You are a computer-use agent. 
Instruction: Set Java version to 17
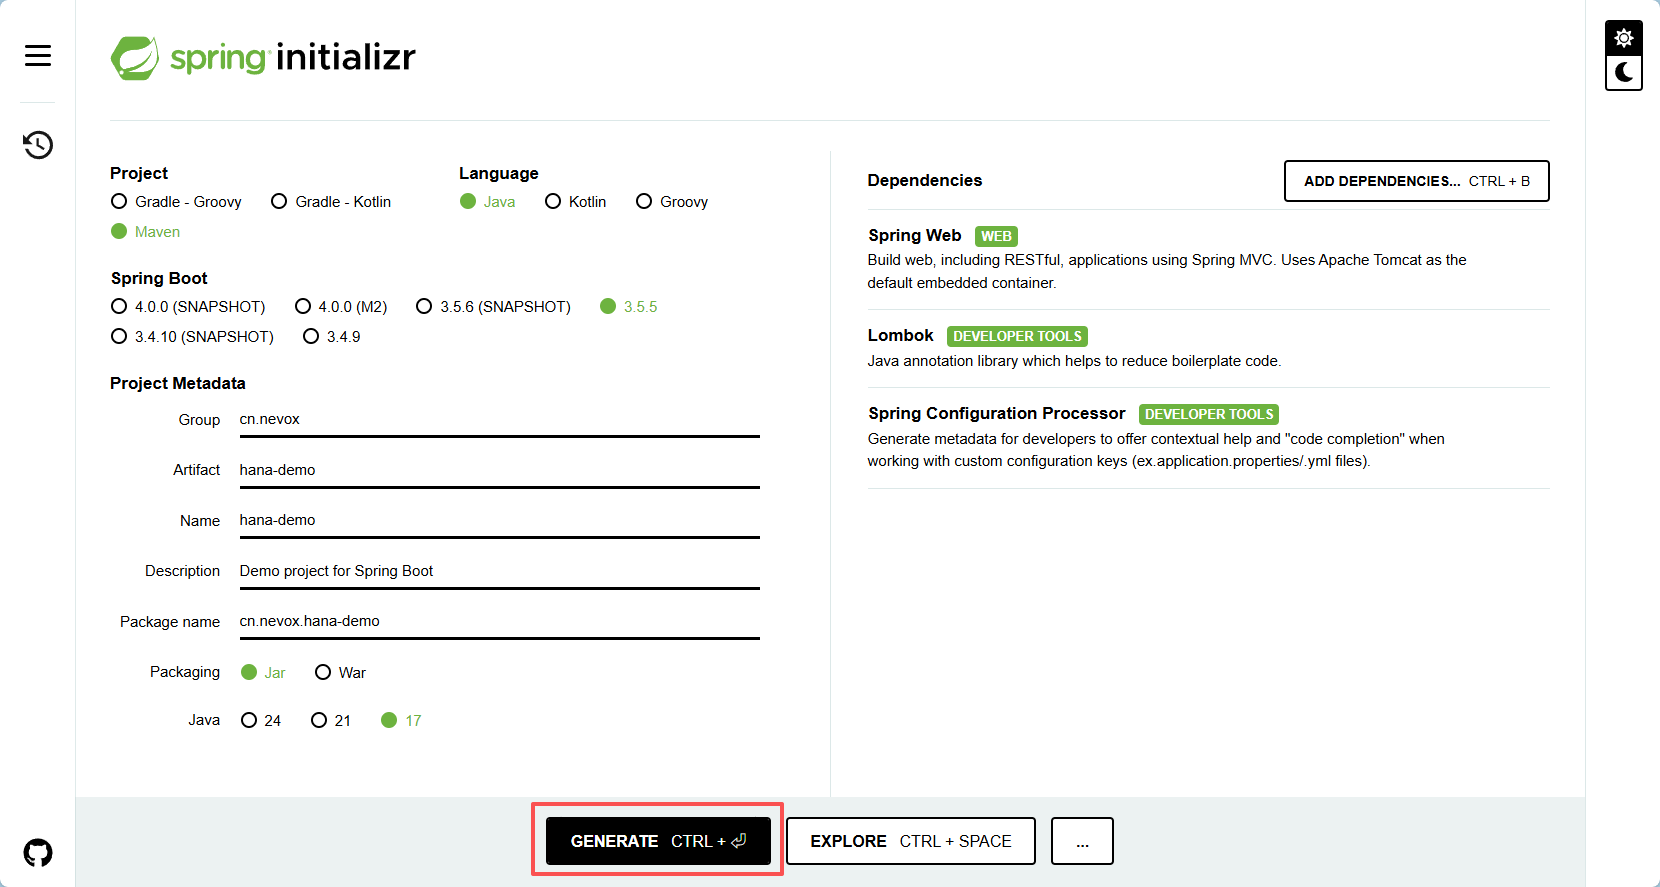click(x=401, y=721)
